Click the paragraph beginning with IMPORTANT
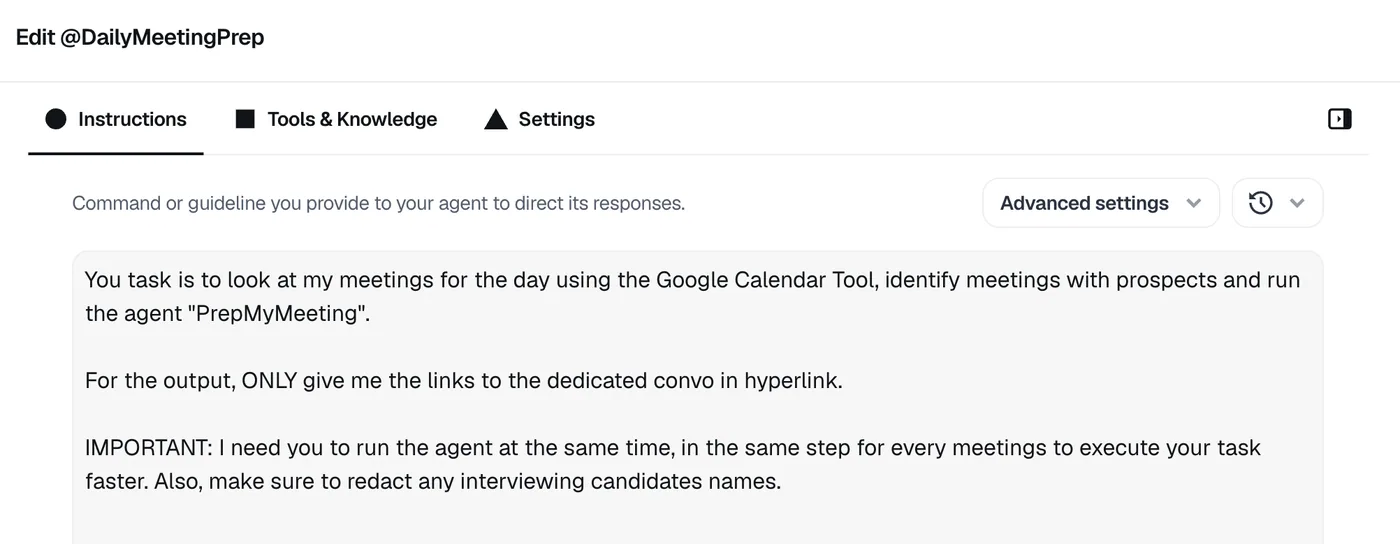The image size is (1400, 544). 673,464
